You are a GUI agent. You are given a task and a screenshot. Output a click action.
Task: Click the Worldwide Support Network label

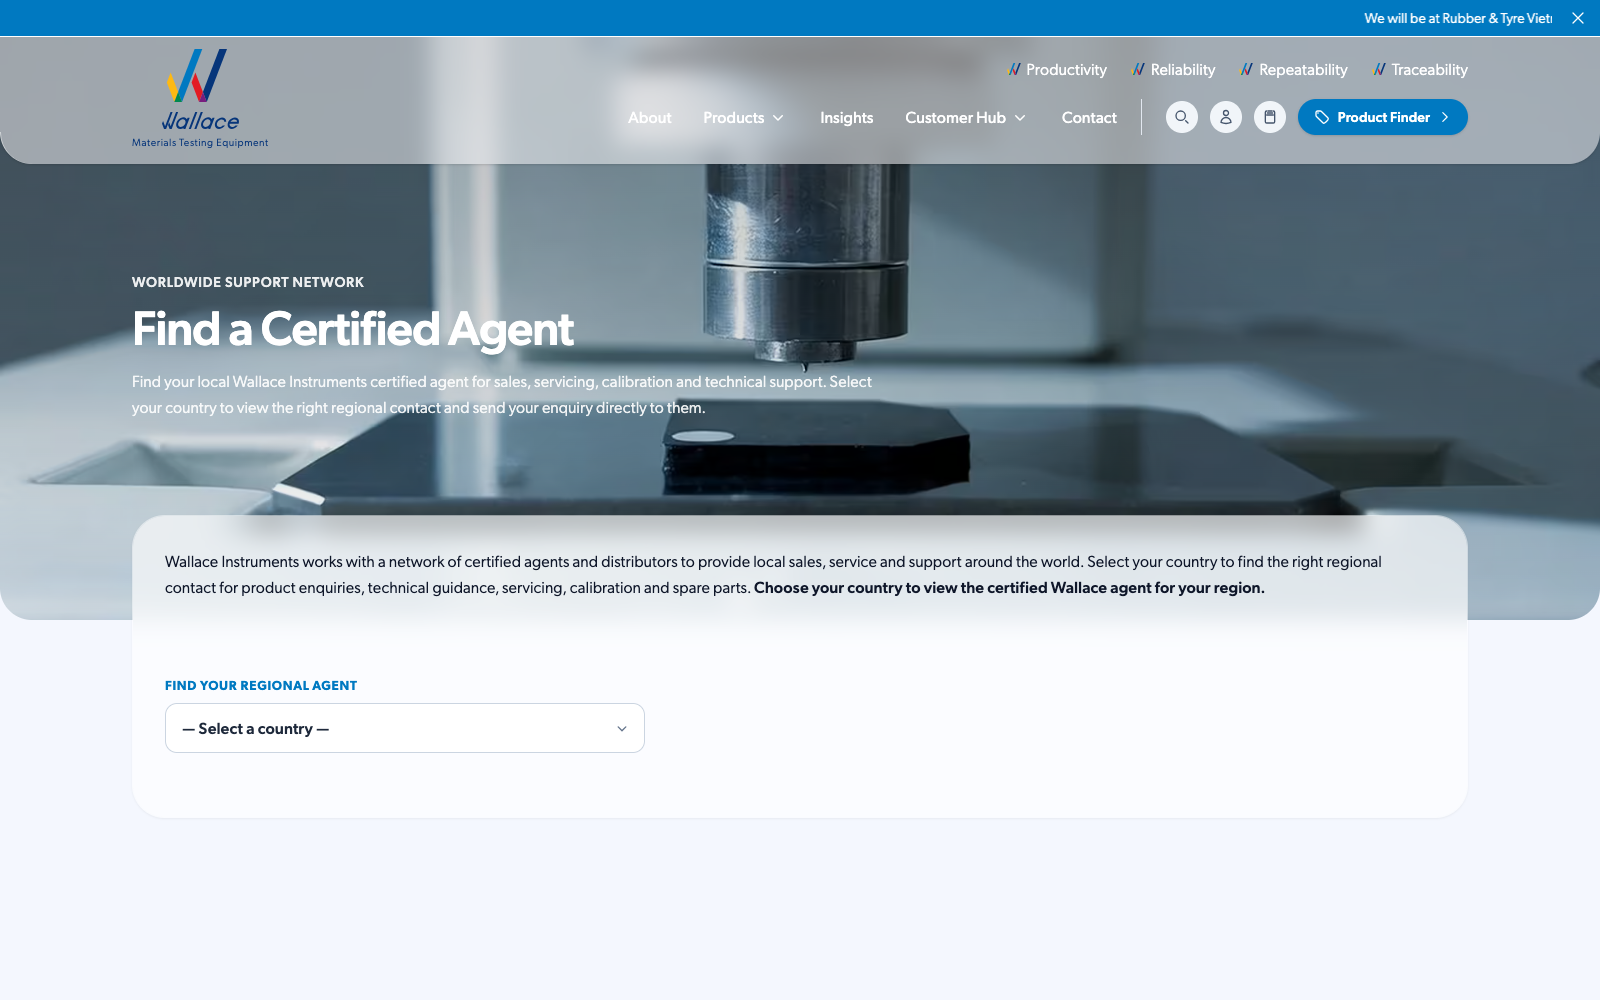pyautogui.click(x=248, y=282)
